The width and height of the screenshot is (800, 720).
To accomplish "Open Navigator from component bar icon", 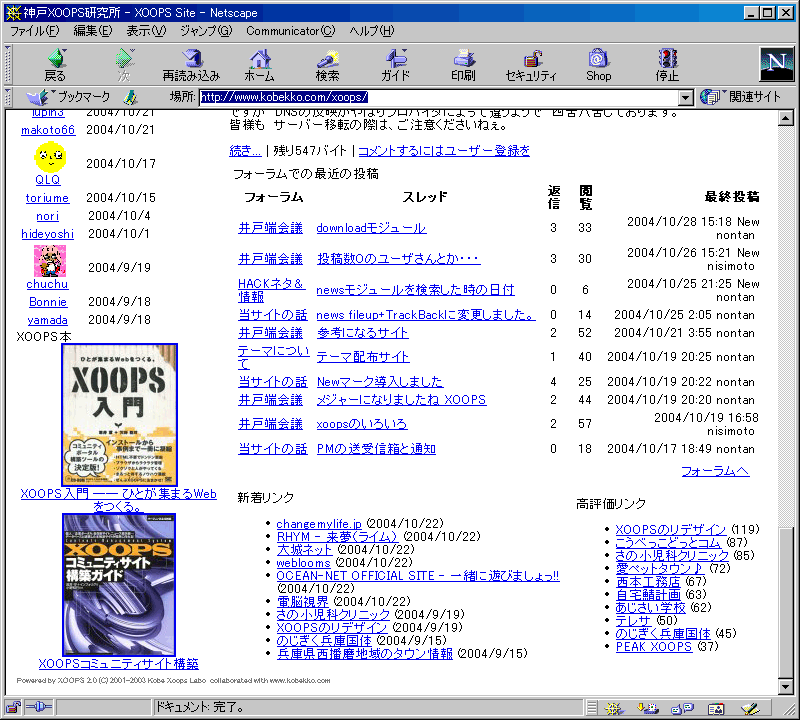I will (x=614, y=708).
